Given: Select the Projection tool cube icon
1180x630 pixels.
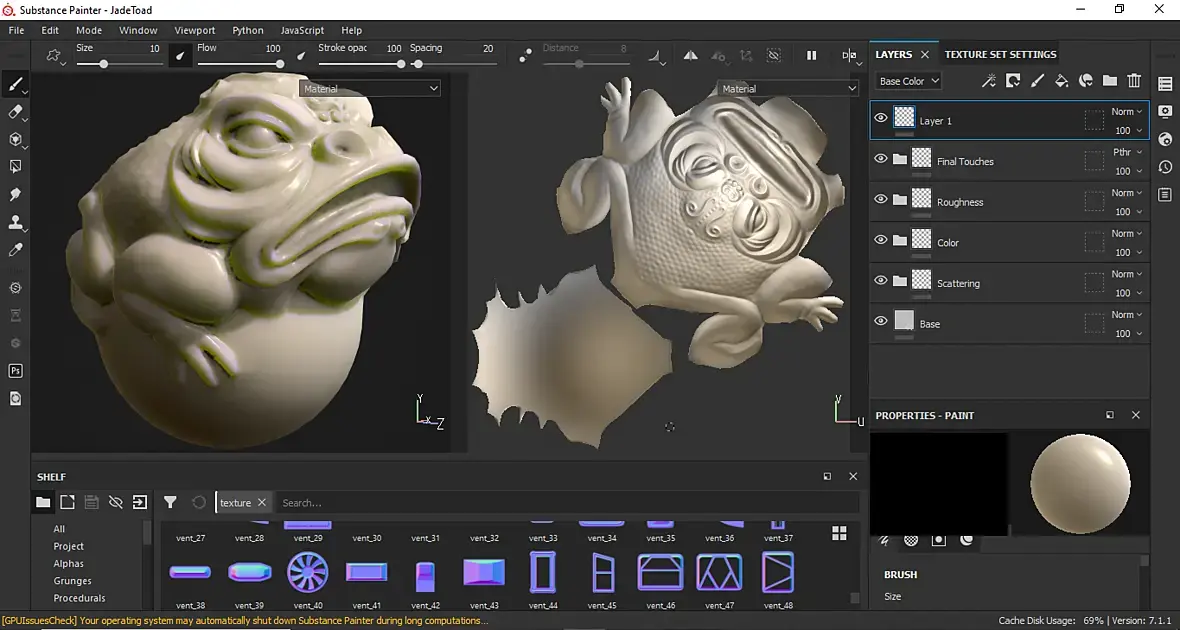Looking at the screenshot, I should tap(15, 139).
